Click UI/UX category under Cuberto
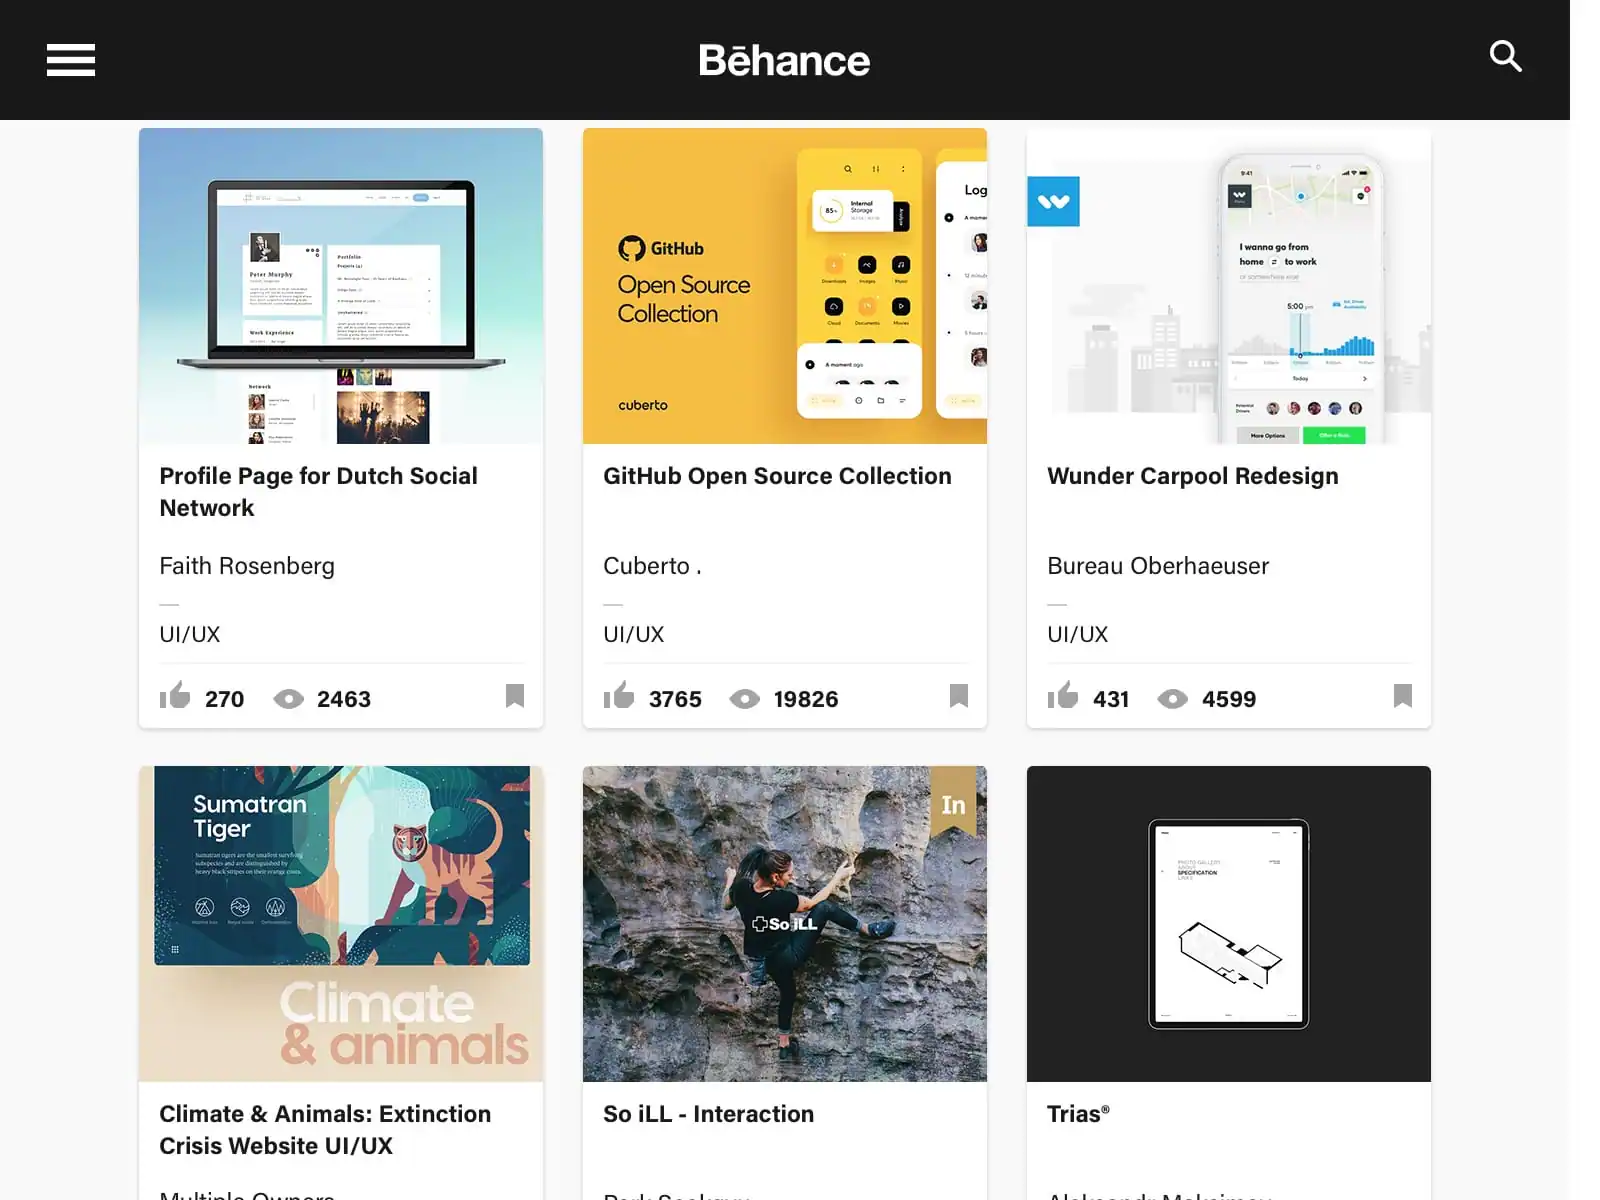 [634, 634]
